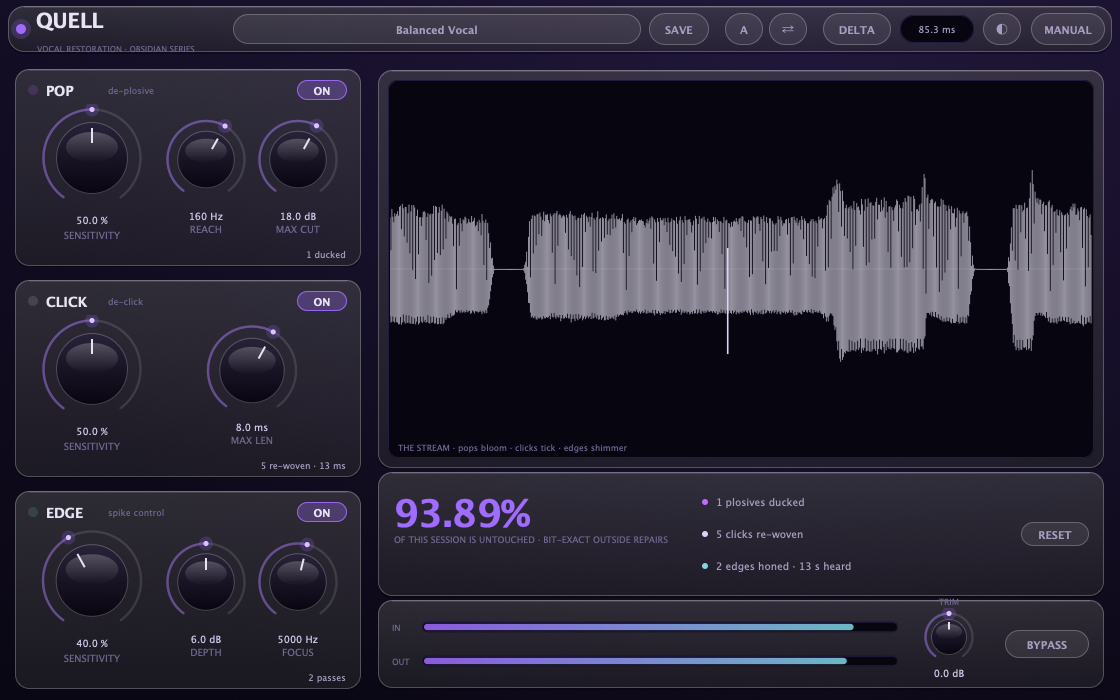Click the EDGE FOCUS knob
The width and height of the screenshot is (1120, 700).
tap(298, 581)
